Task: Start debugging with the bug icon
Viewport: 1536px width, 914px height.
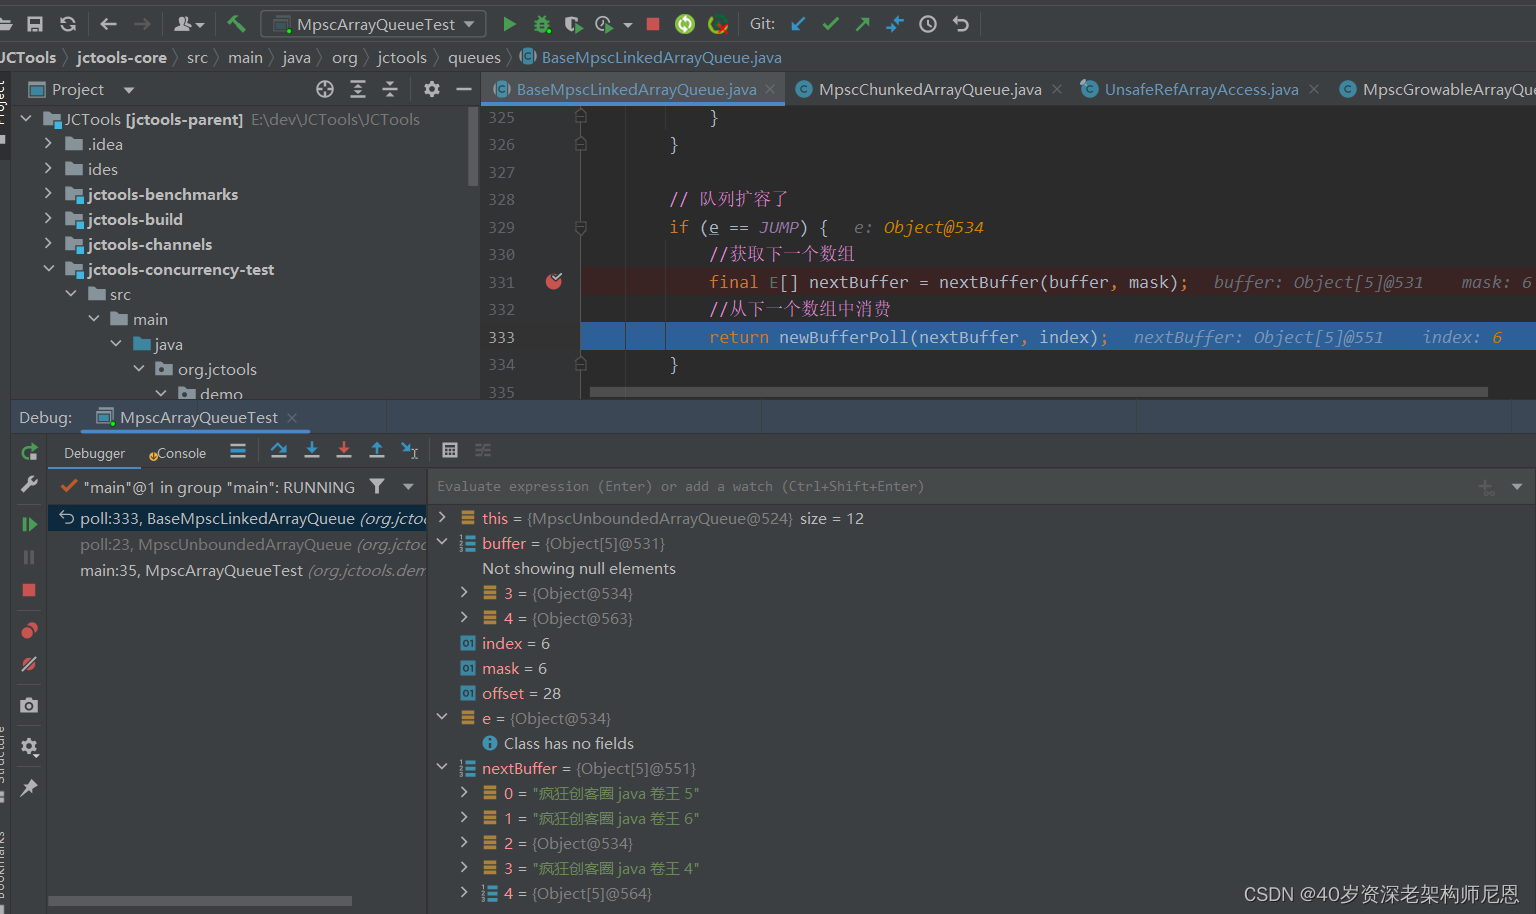Action: point(542,24)
